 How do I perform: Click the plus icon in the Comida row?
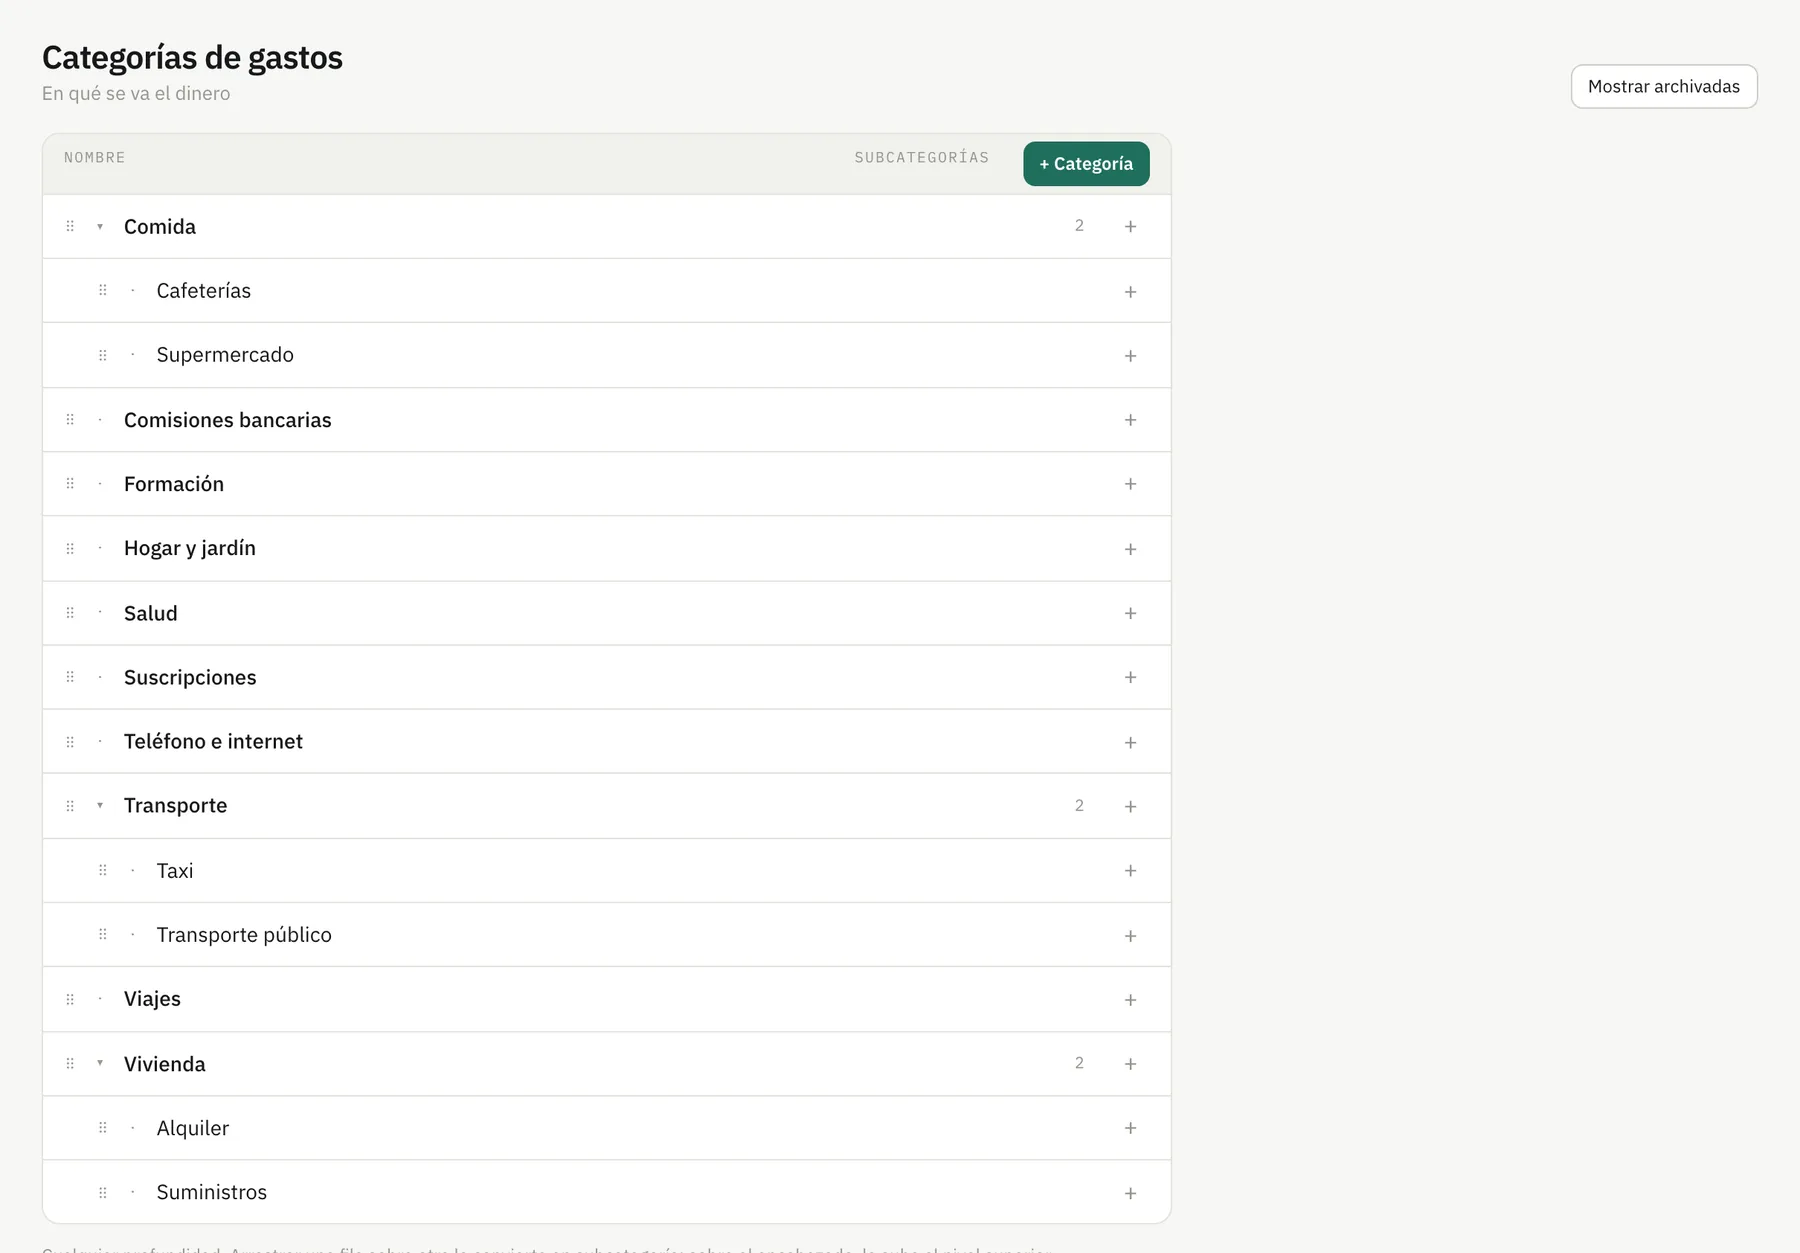1130,227
